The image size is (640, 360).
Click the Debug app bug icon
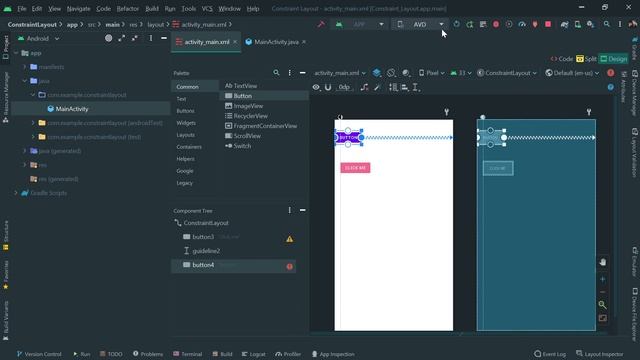(x=496, y=24)
